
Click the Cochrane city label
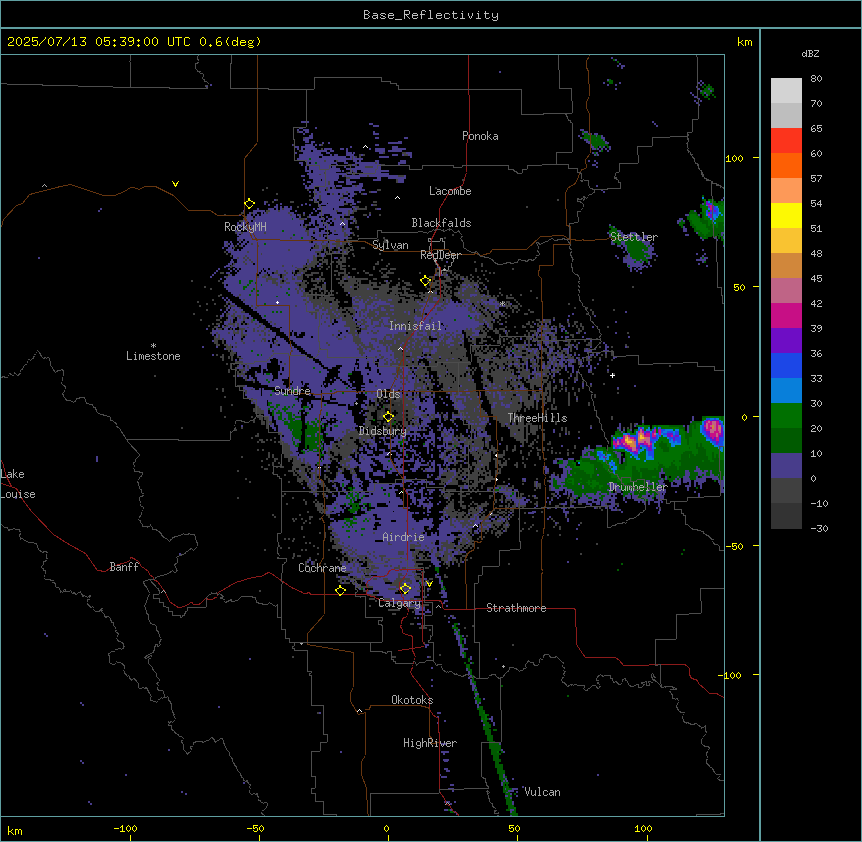[322, 568]
